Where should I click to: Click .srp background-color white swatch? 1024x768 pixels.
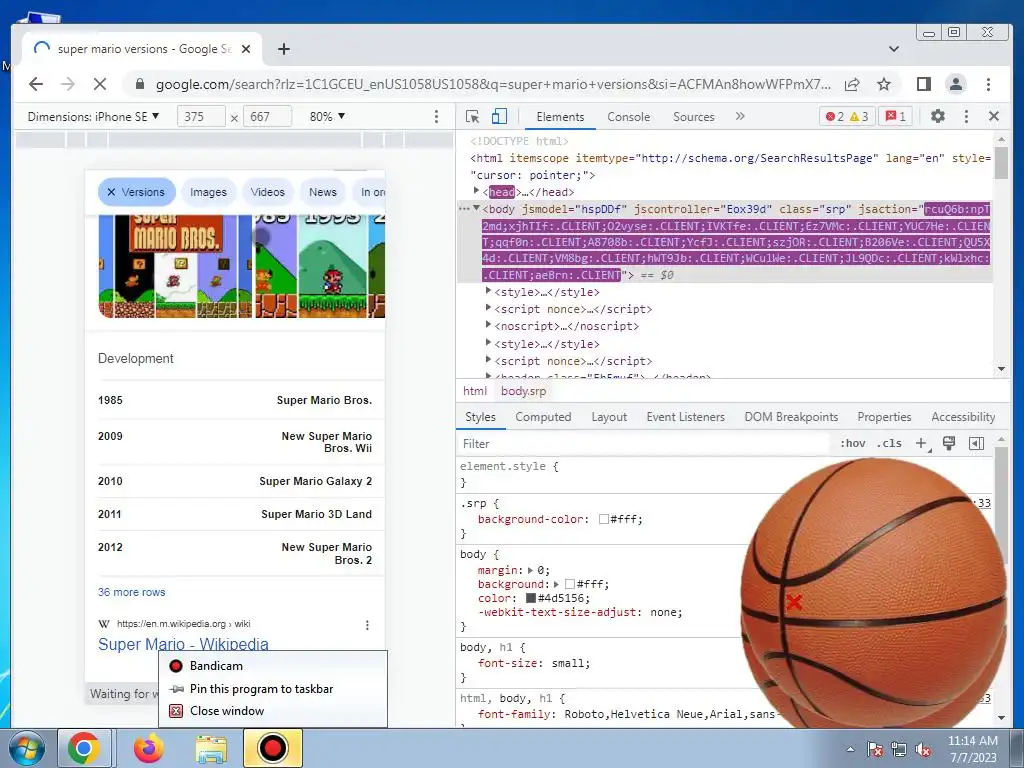(x=603, y=519)
